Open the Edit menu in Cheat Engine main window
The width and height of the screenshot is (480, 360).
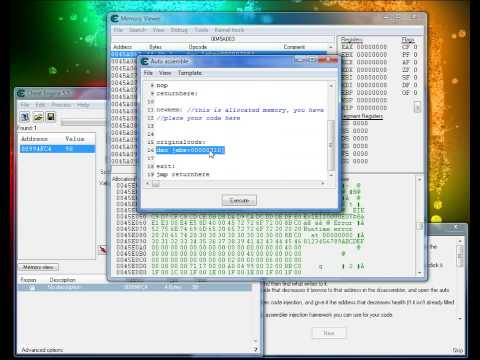(x=40, y=105)
